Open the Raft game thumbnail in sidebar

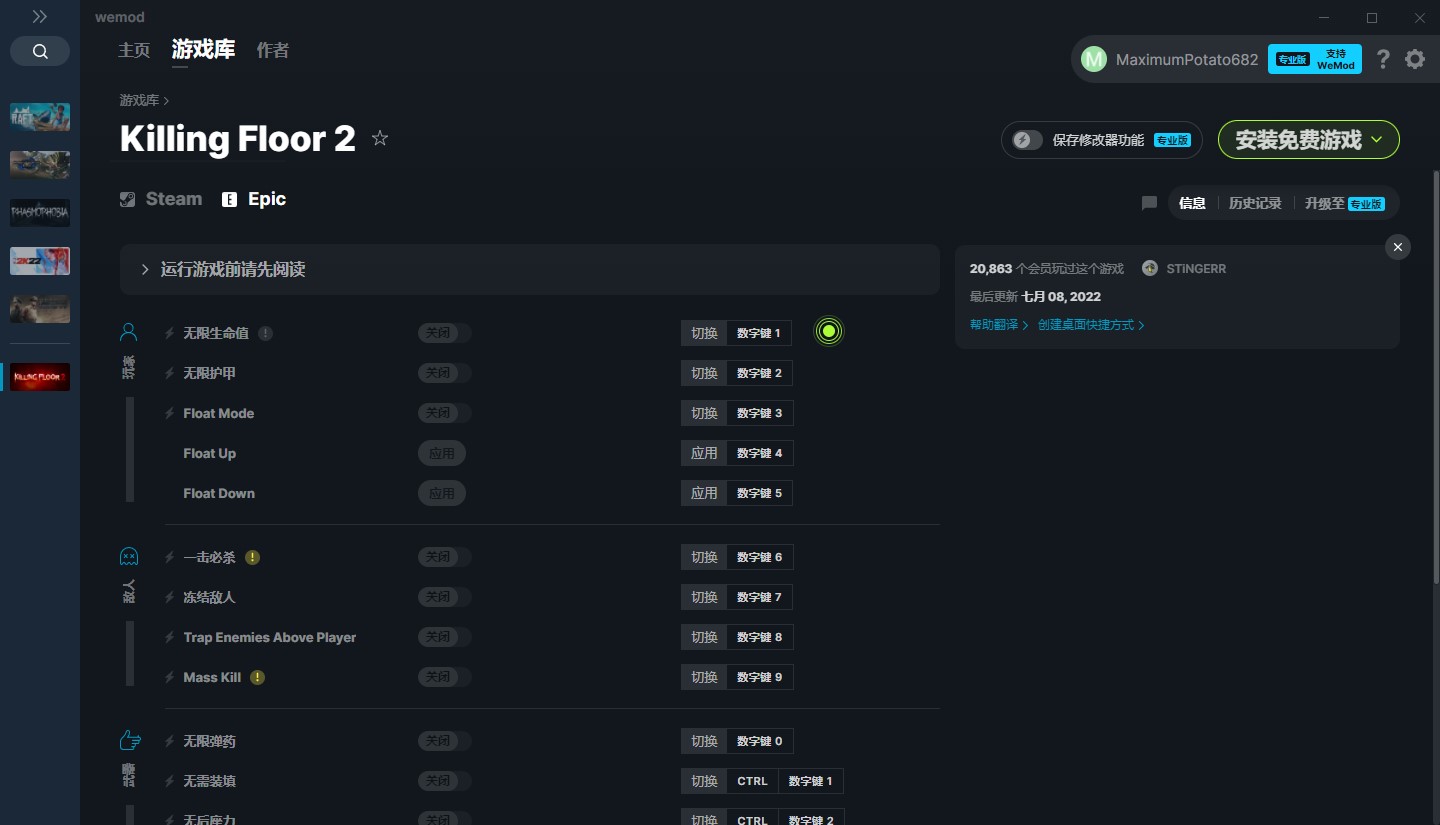tap(40, 117)
